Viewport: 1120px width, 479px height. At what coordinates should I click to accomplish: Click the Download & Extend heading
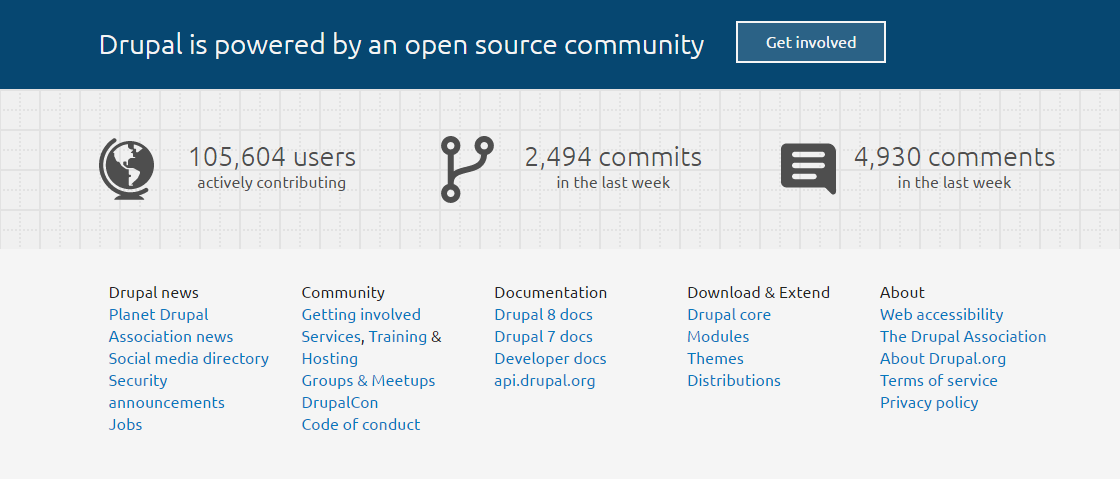click(759, 293)
